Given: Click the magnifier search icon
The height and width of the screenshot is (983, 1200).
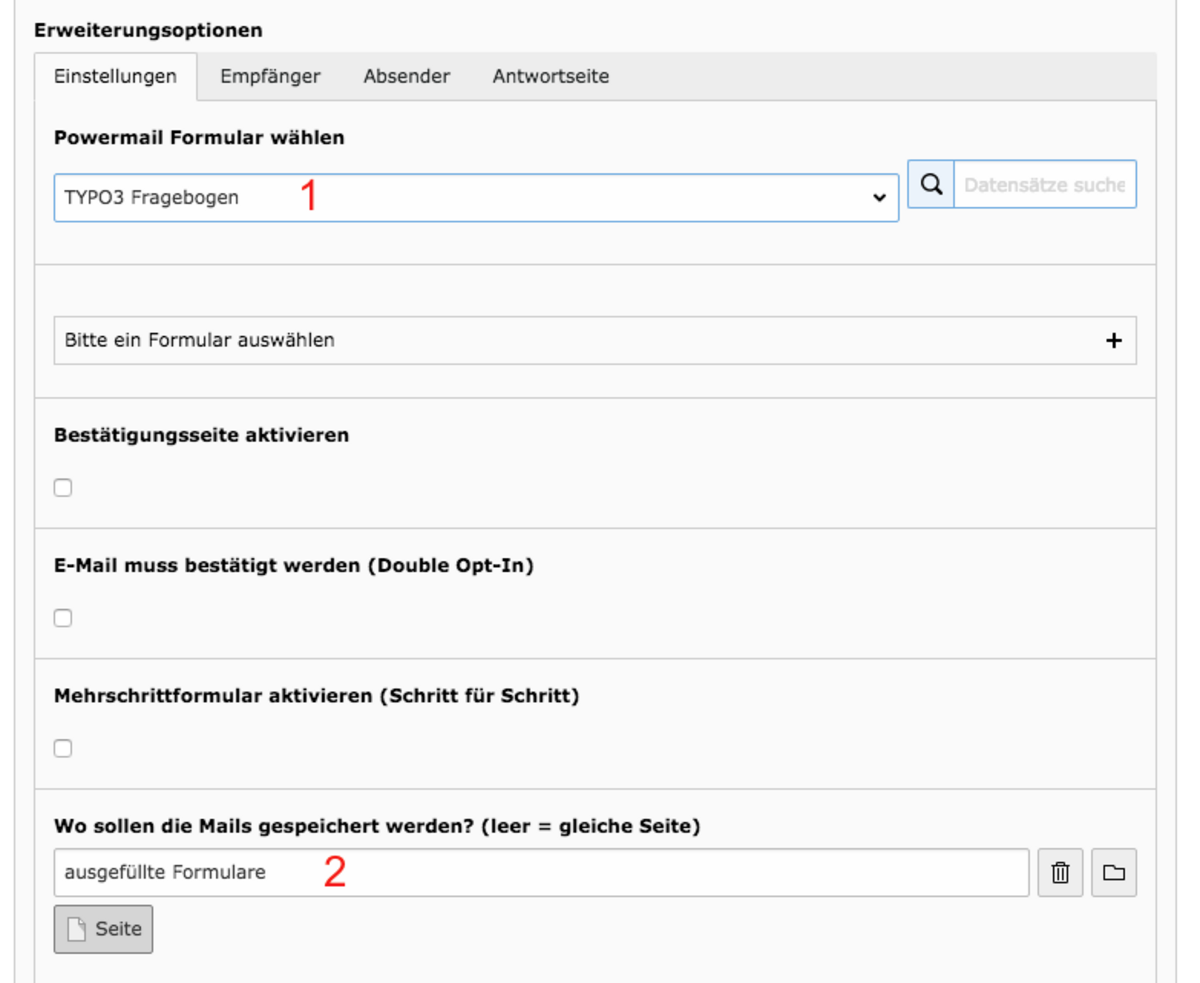Looking at the screenshot, I should (x=931, y=184).
